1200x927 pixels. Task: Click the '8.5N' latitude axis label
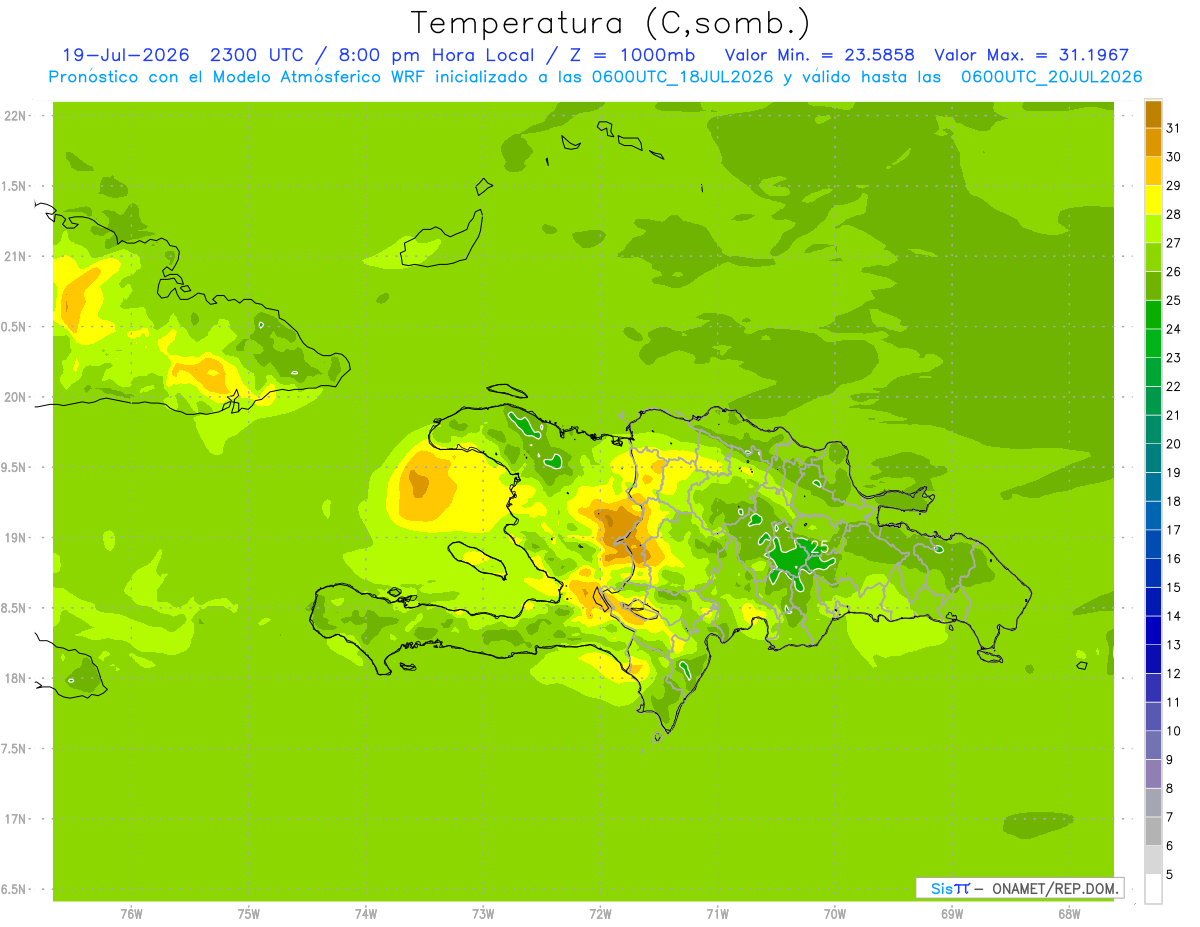click(15, 608)
